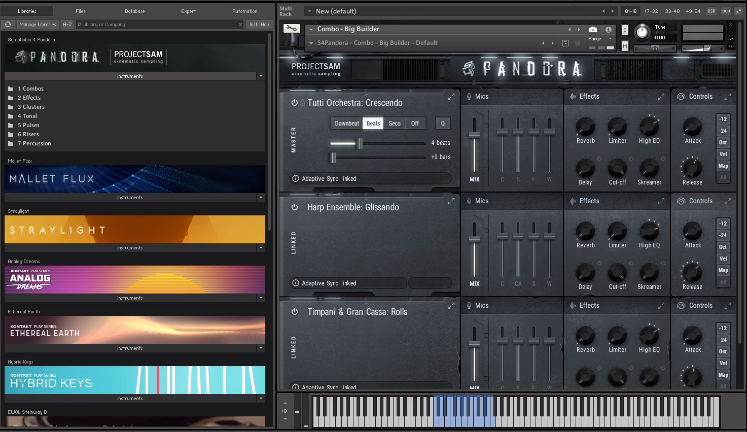Click the Adaptive Sync info icon for Tutti Orchestra
The width and height of the screenshot is (747, 432).
coord(295,179)
